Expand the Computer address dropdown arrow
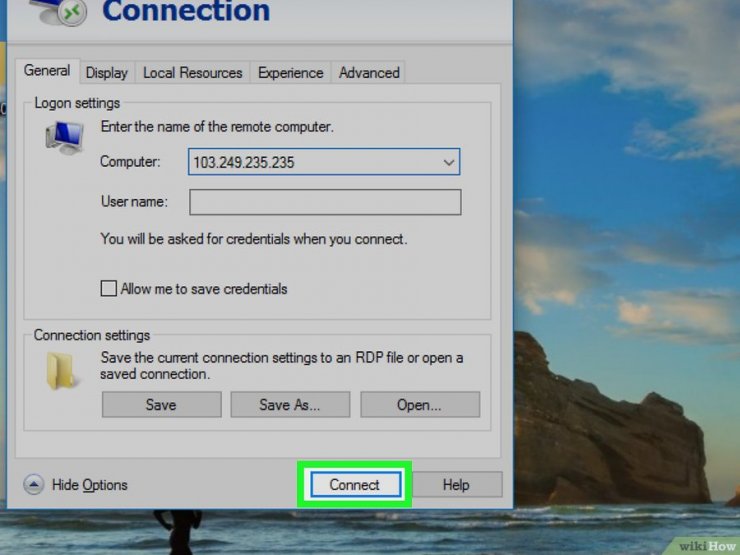The height and width of the screenshot is (555, 740). point(448,162)
